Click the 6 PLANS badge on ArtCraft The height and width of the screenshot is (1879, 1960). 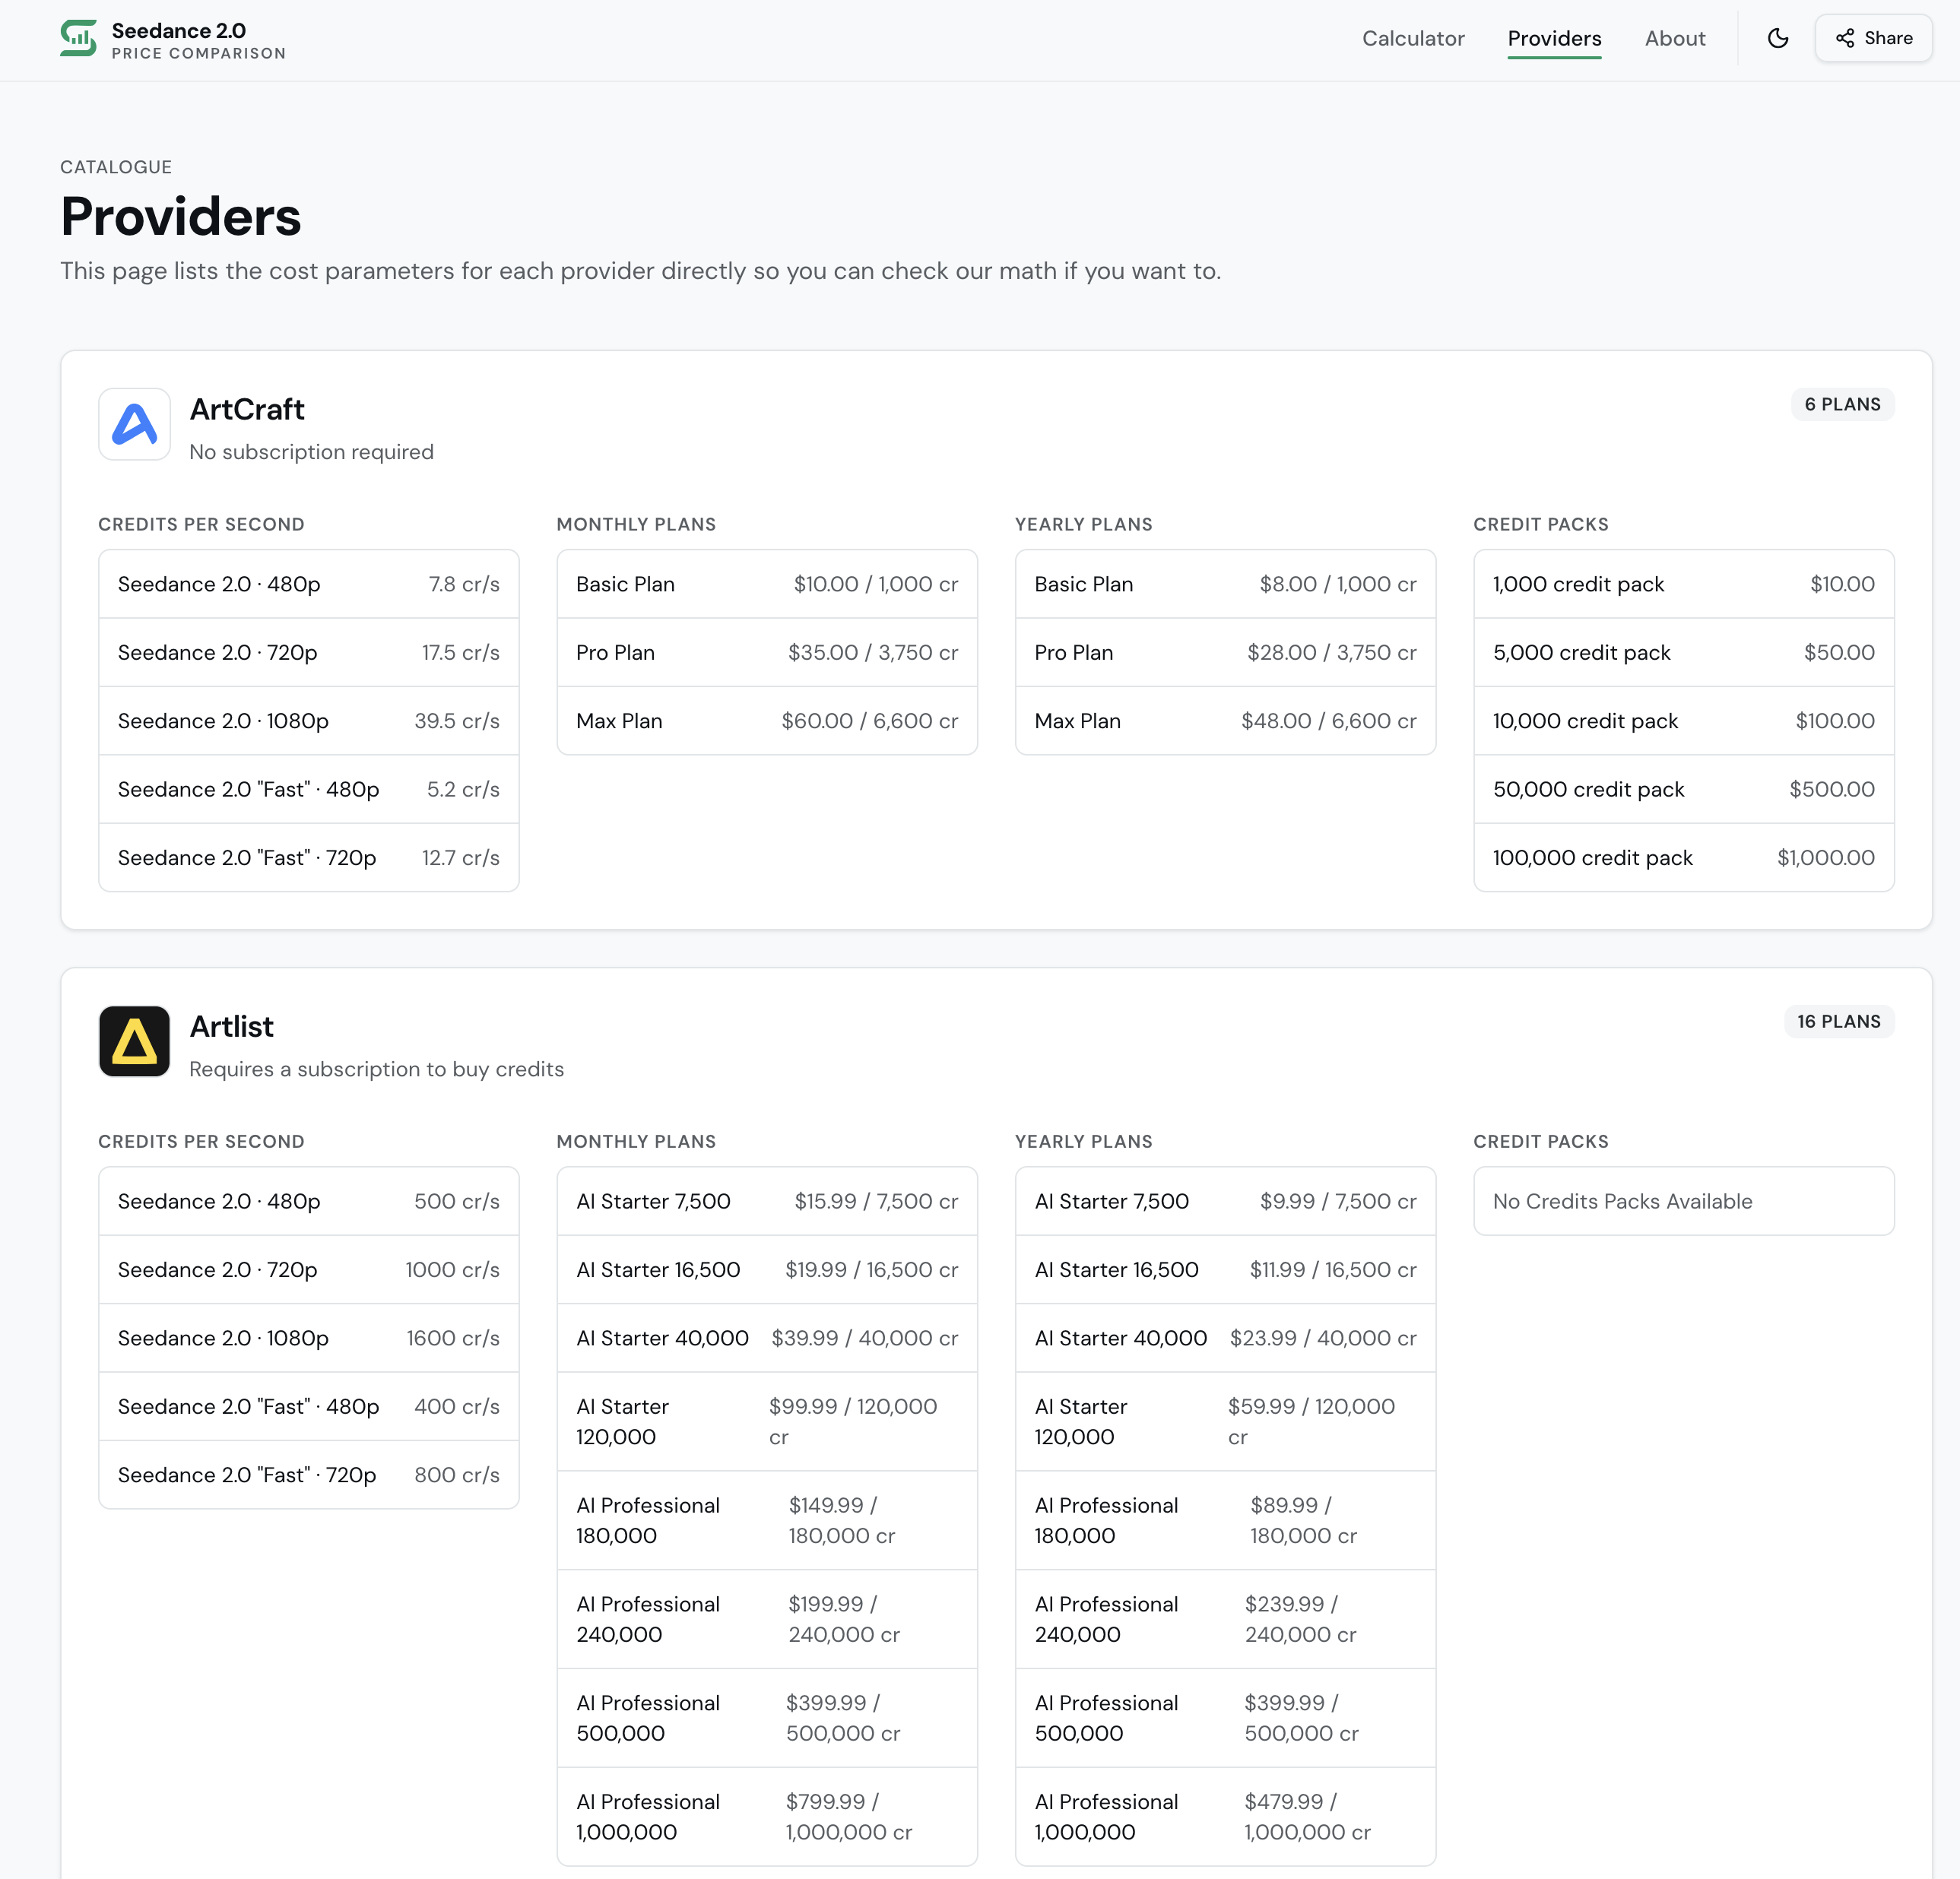(x=1842, y=404)
